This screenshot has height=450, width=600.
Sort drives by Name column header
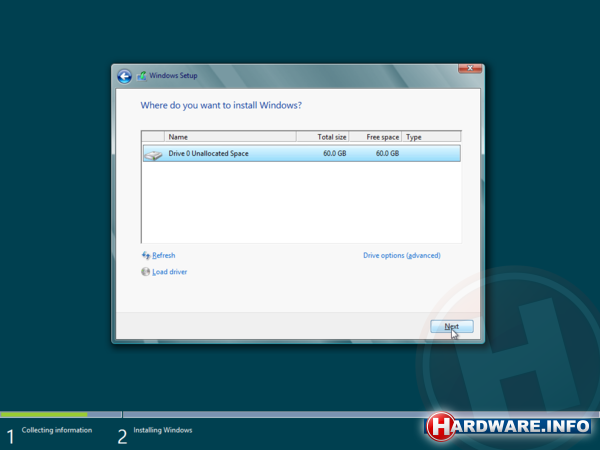[x=230, y=137]
